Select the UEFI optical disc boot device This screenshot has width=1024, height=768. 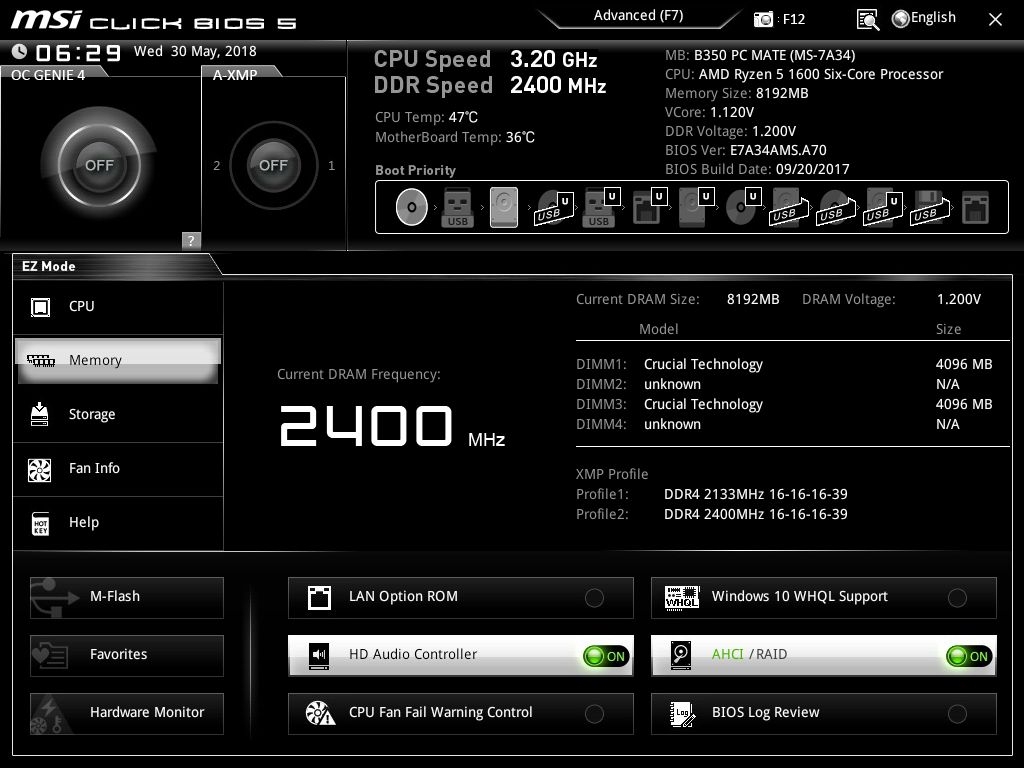[x=744, y=207]
